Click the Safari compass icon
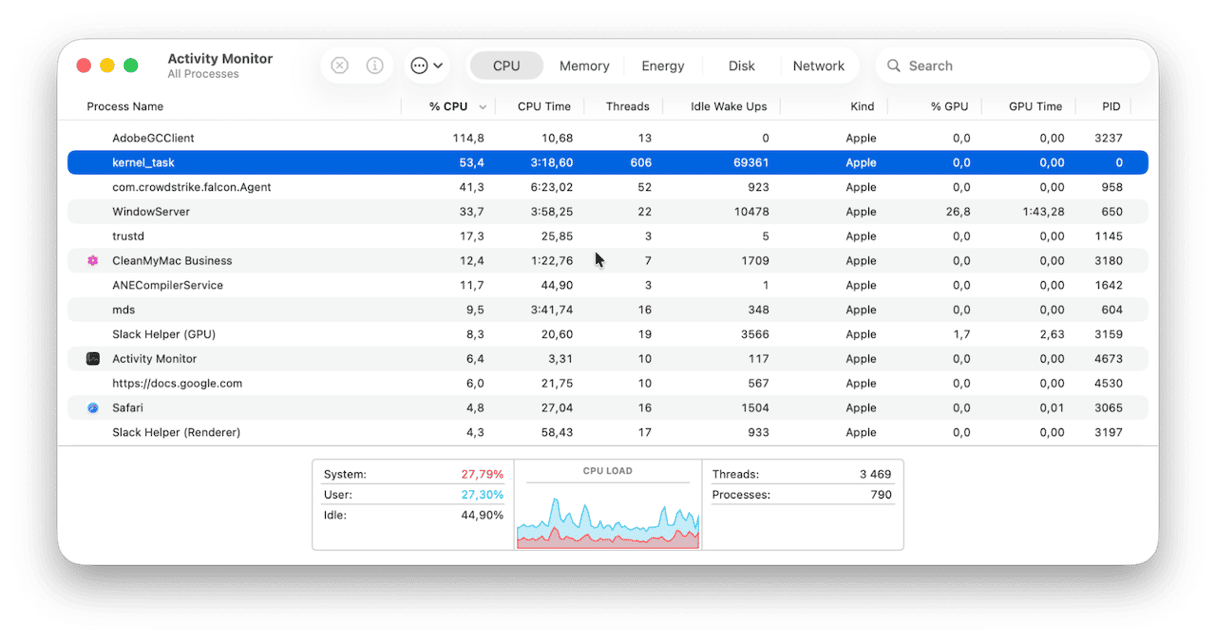 pos(93,408)
